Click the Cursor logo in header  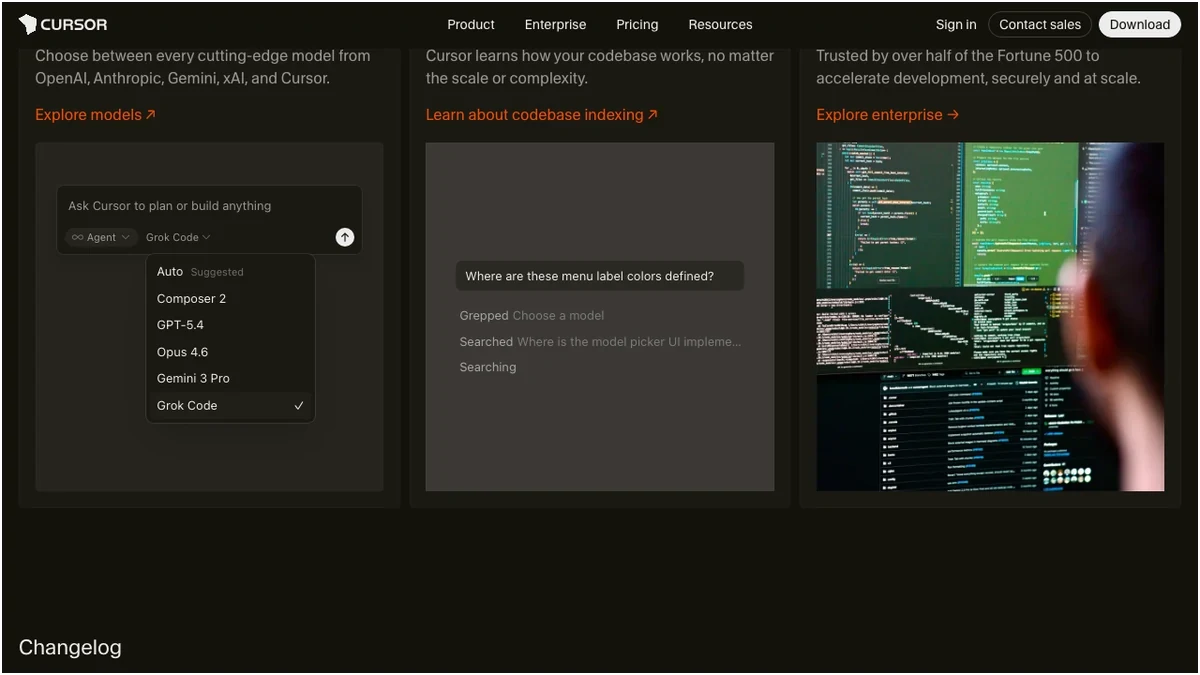coord(63,24)
